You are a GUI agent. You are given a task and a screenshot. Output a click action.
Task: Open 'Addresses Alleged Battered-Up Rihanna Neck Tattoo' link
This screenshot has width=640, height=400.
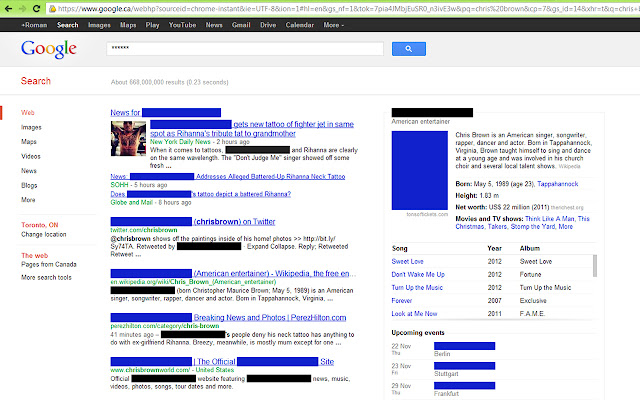(x=228, y=176)
